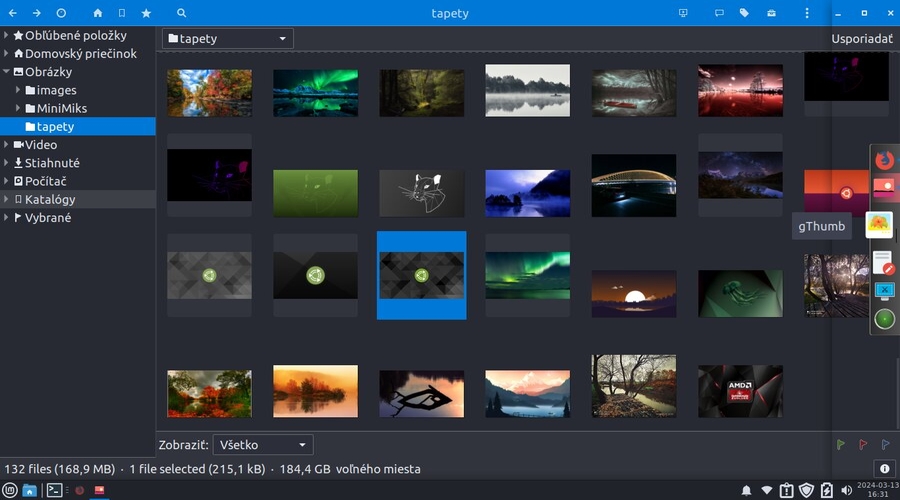Click the red flag selection filter
The width and height of the screenshot is (900, 500).
[x=863, y=444]
